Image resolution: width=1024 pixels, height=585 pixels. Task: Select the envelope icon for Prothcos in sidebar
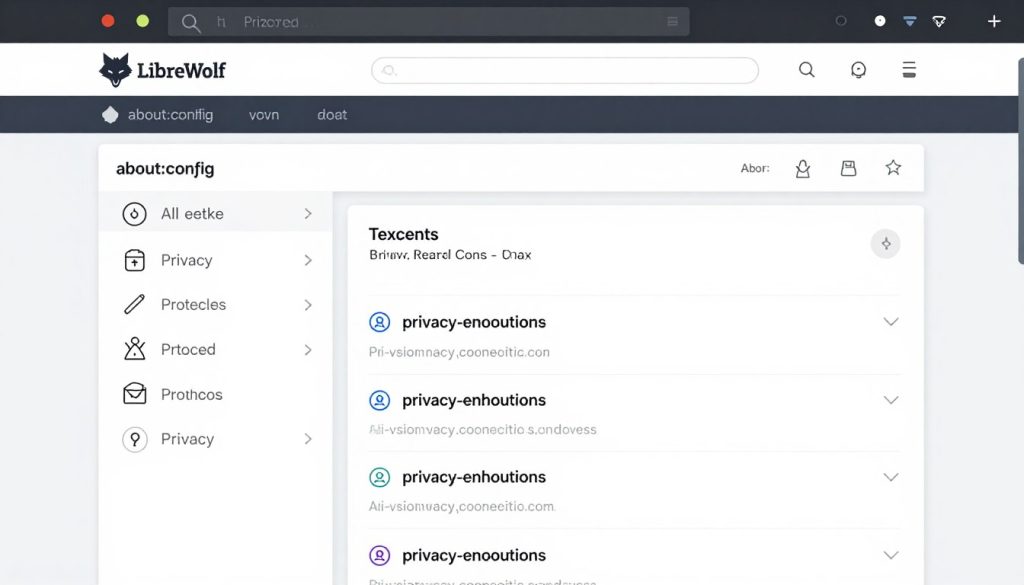click(x=134, y=394)
